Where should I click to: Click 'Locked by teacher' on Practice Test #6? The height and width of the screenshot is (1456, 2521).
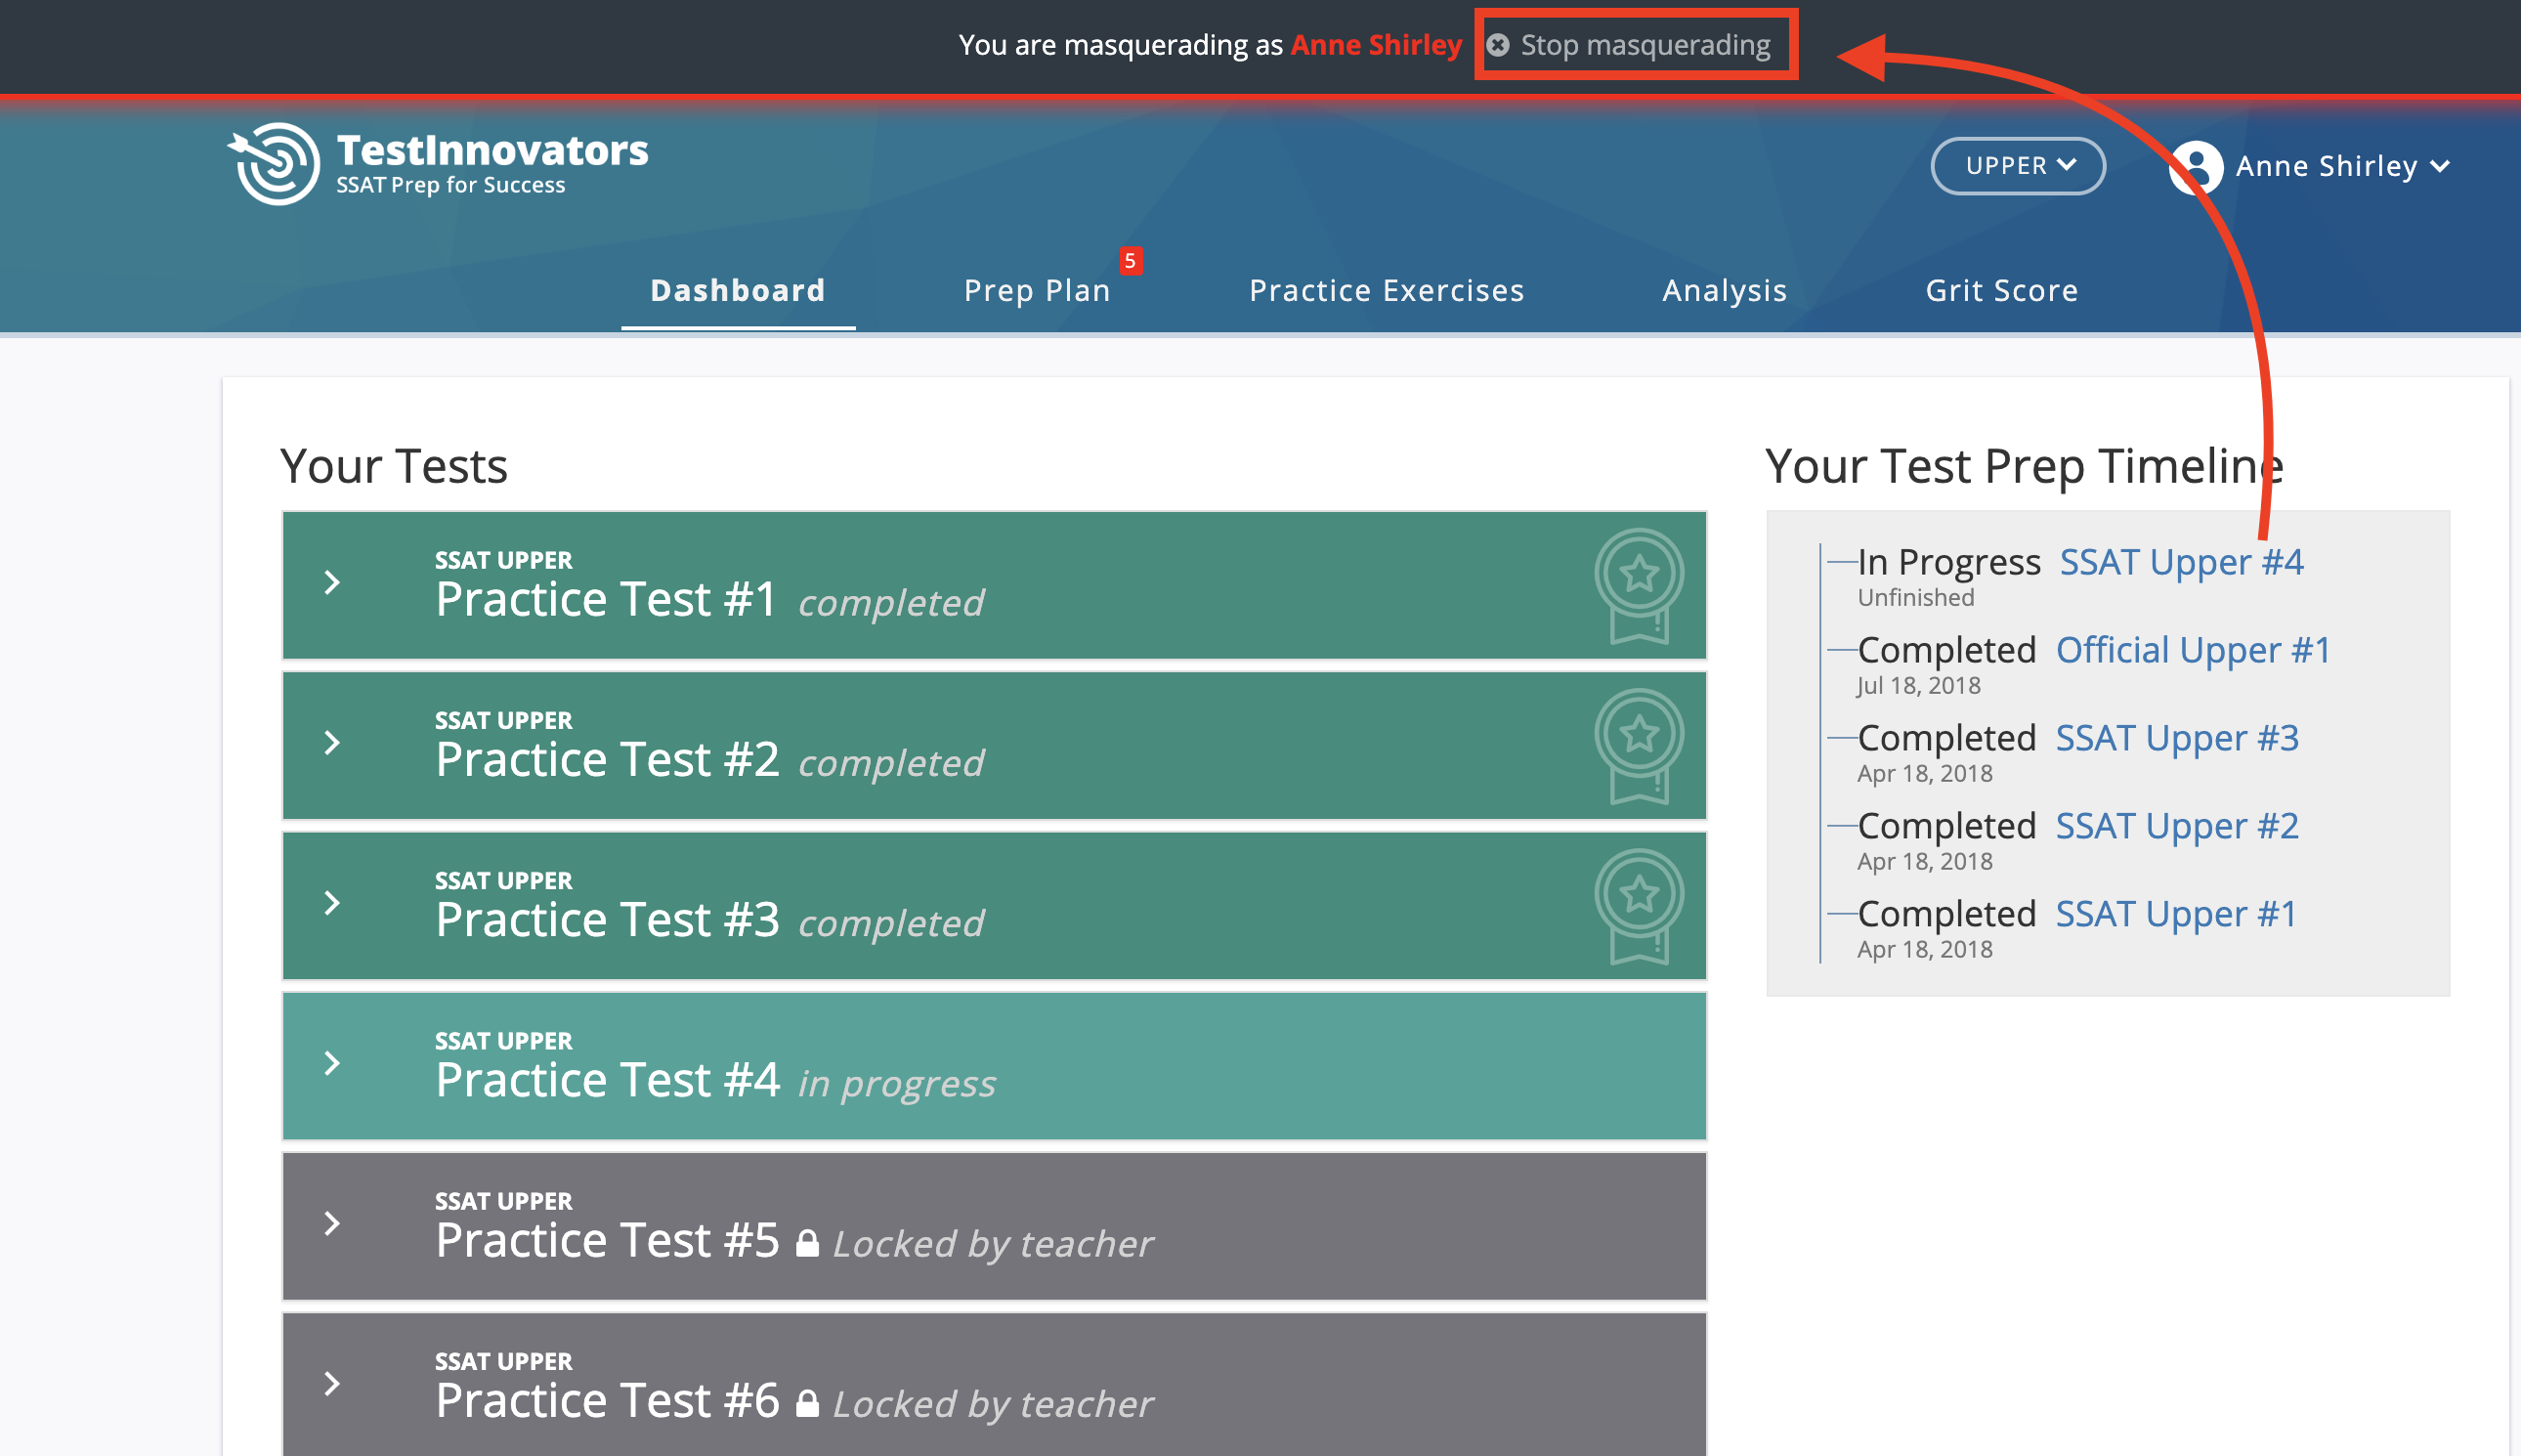tap(993, 1403)
